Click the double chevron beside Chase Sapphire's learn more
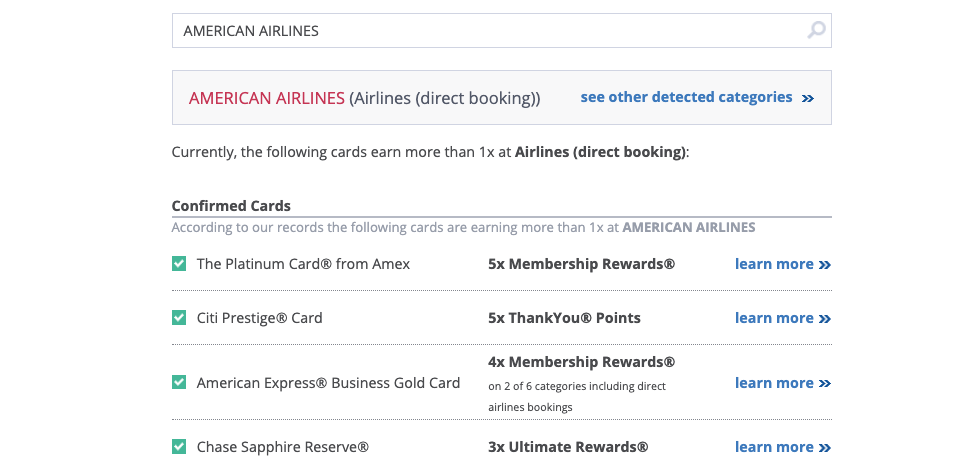The image size is (963, 473). pyautogui.click(x=825, y=448)
